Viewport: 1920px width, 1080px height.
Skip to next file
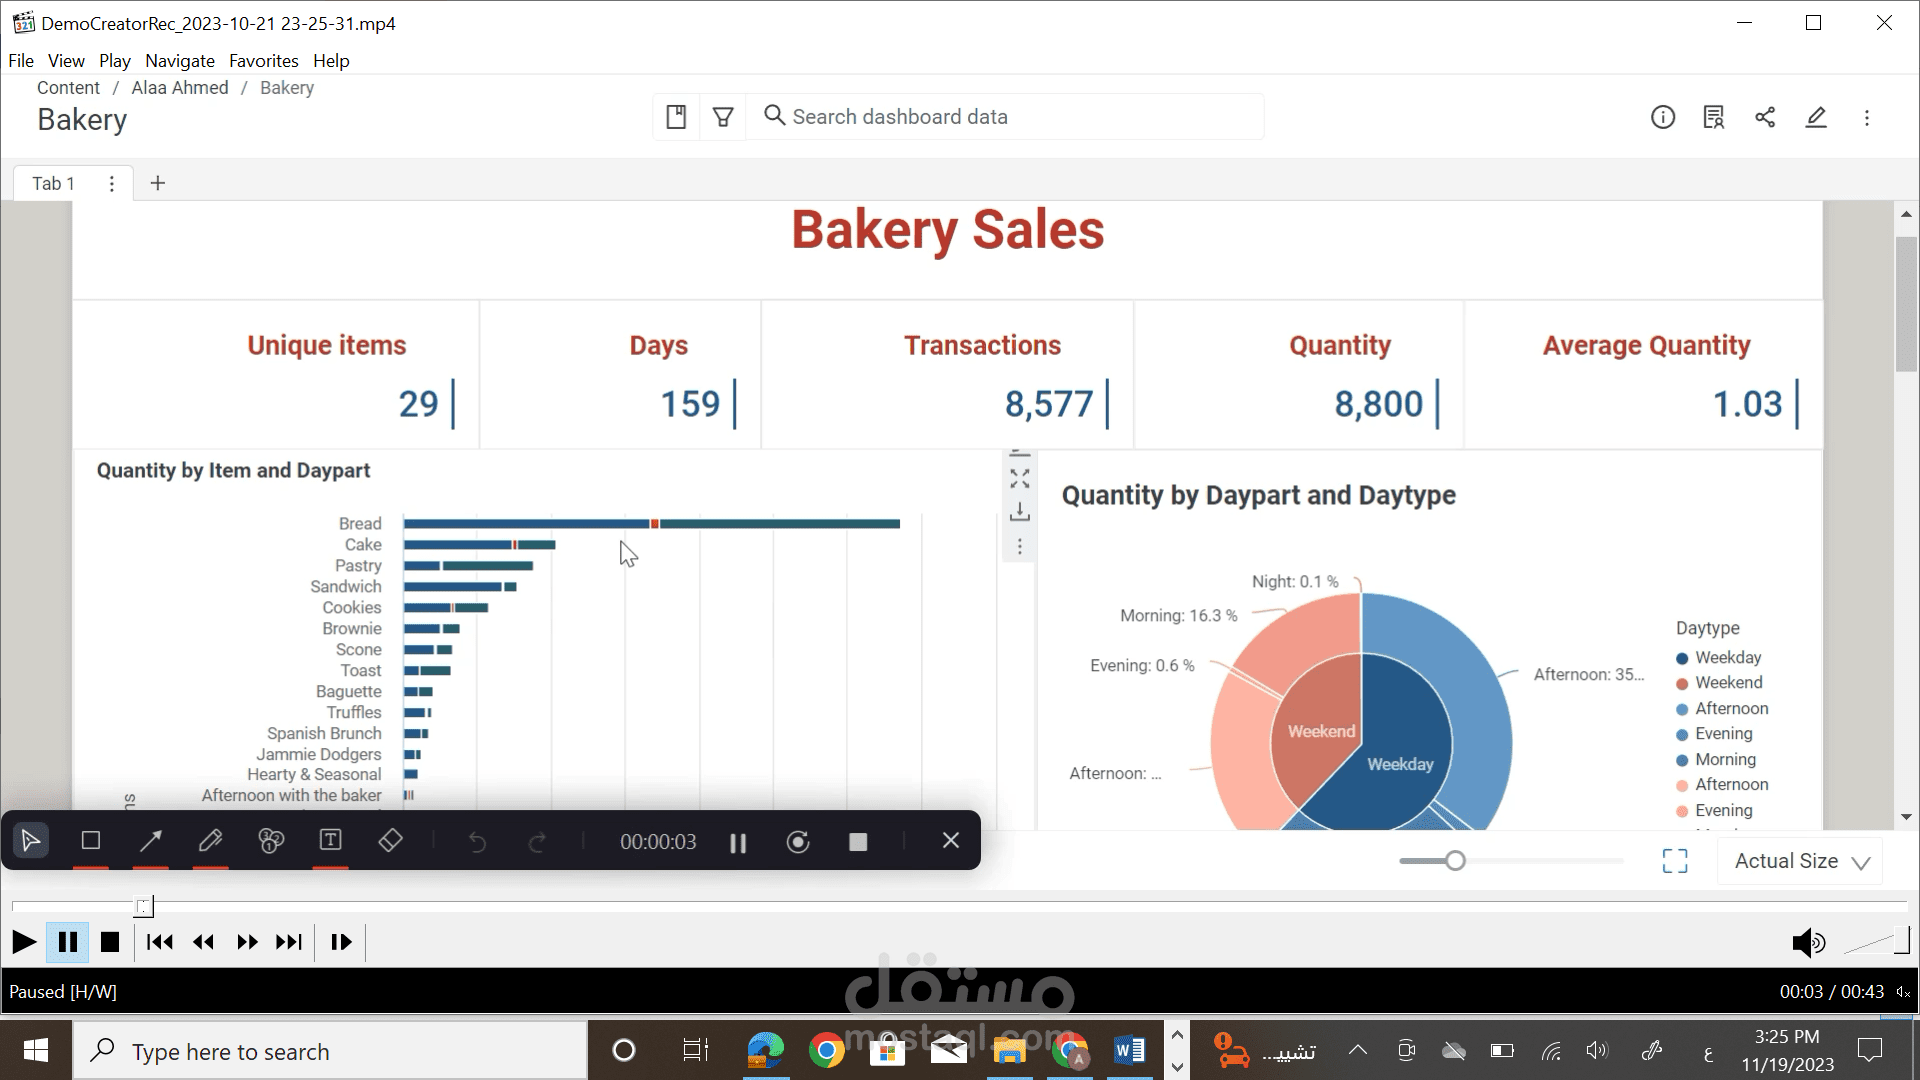[x=289, y=942]
